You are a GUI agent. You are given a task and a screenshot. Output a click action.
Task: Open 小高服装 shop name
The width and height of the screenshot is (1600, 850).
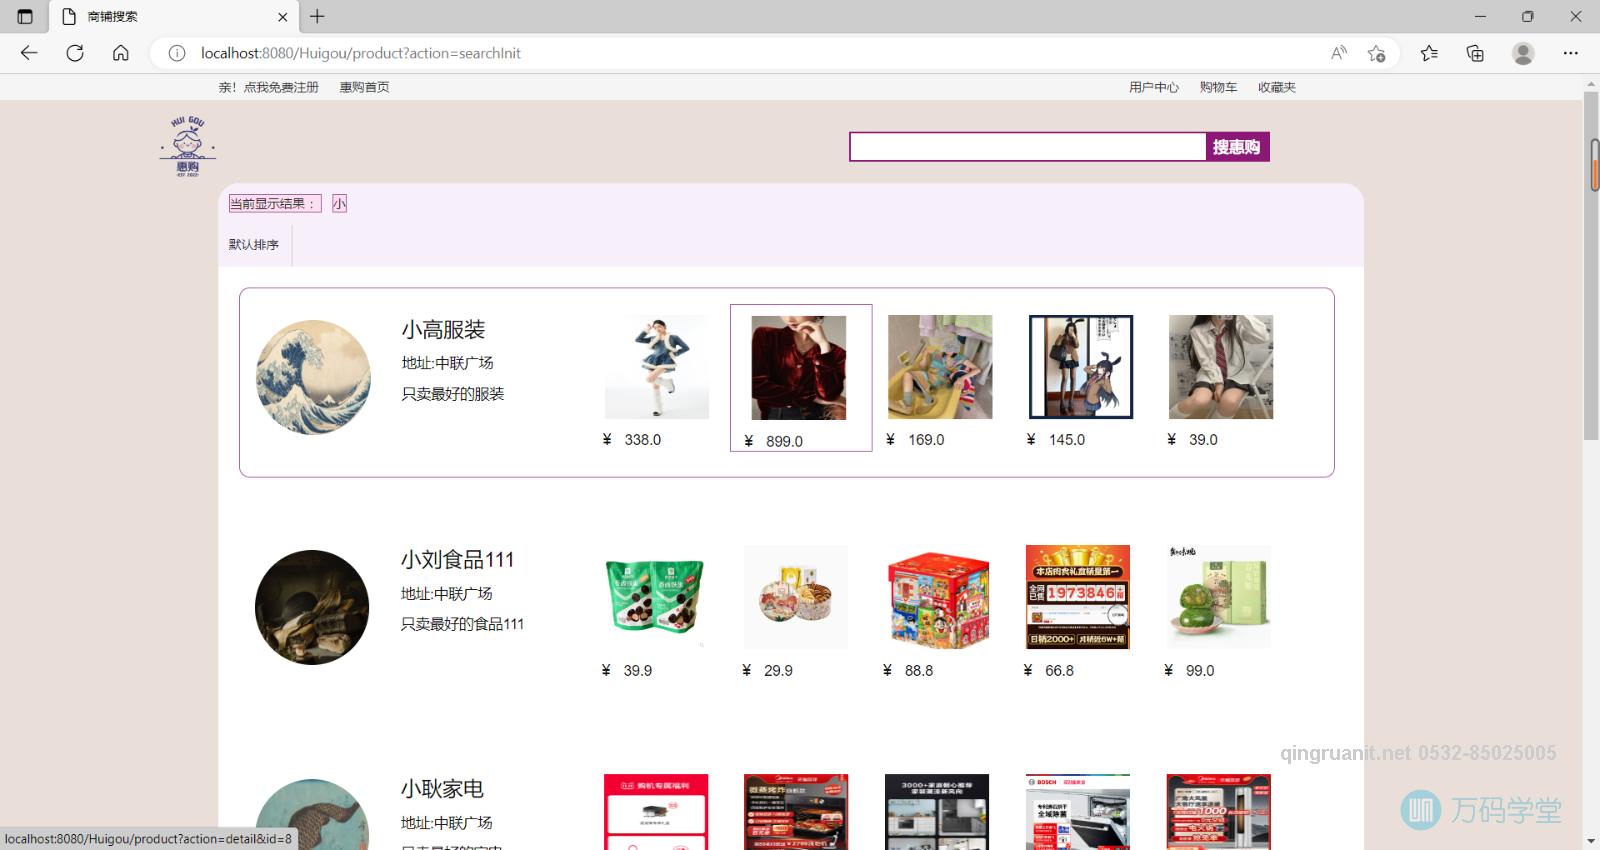coord(443,330)
